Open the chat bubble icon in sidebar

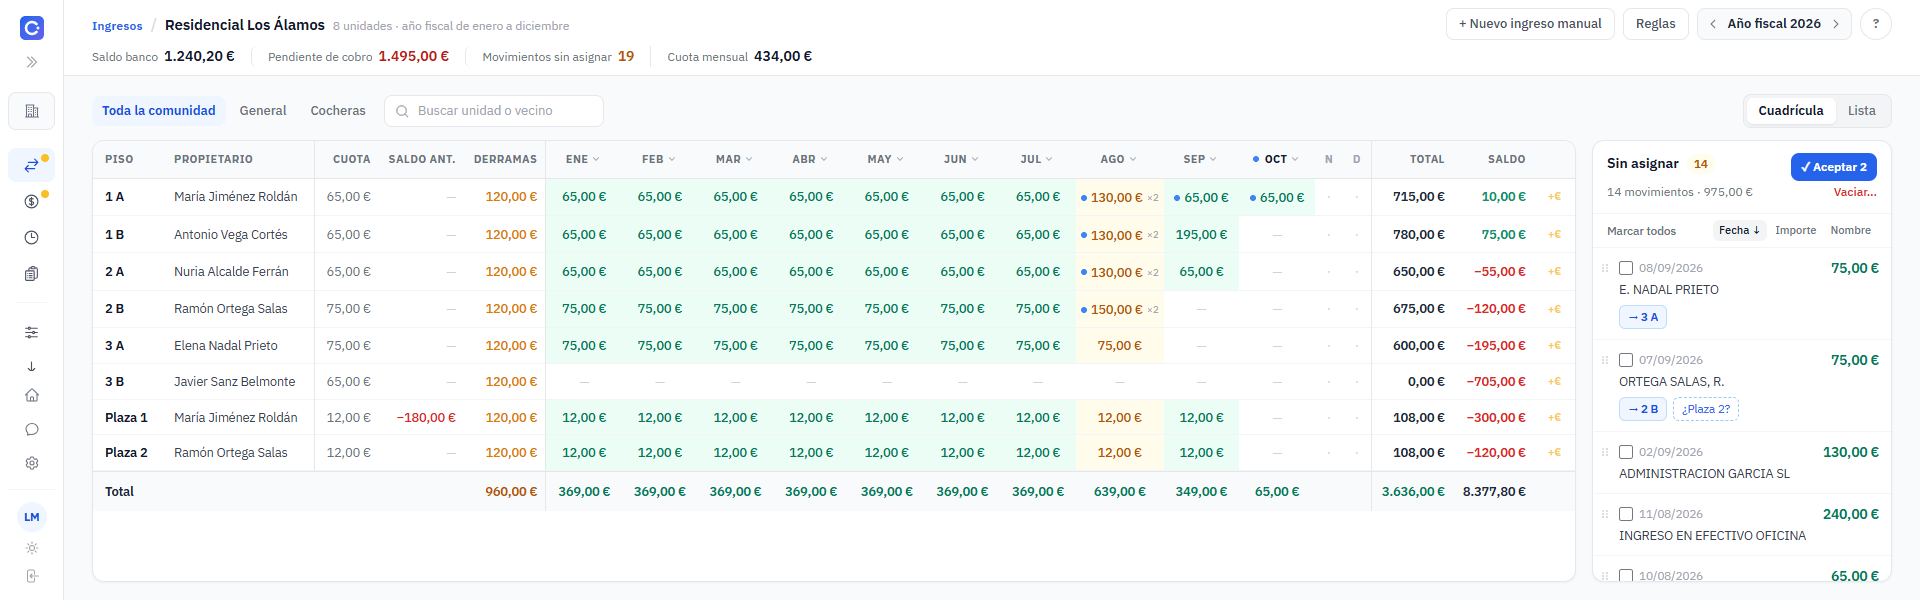click(32, 430)
